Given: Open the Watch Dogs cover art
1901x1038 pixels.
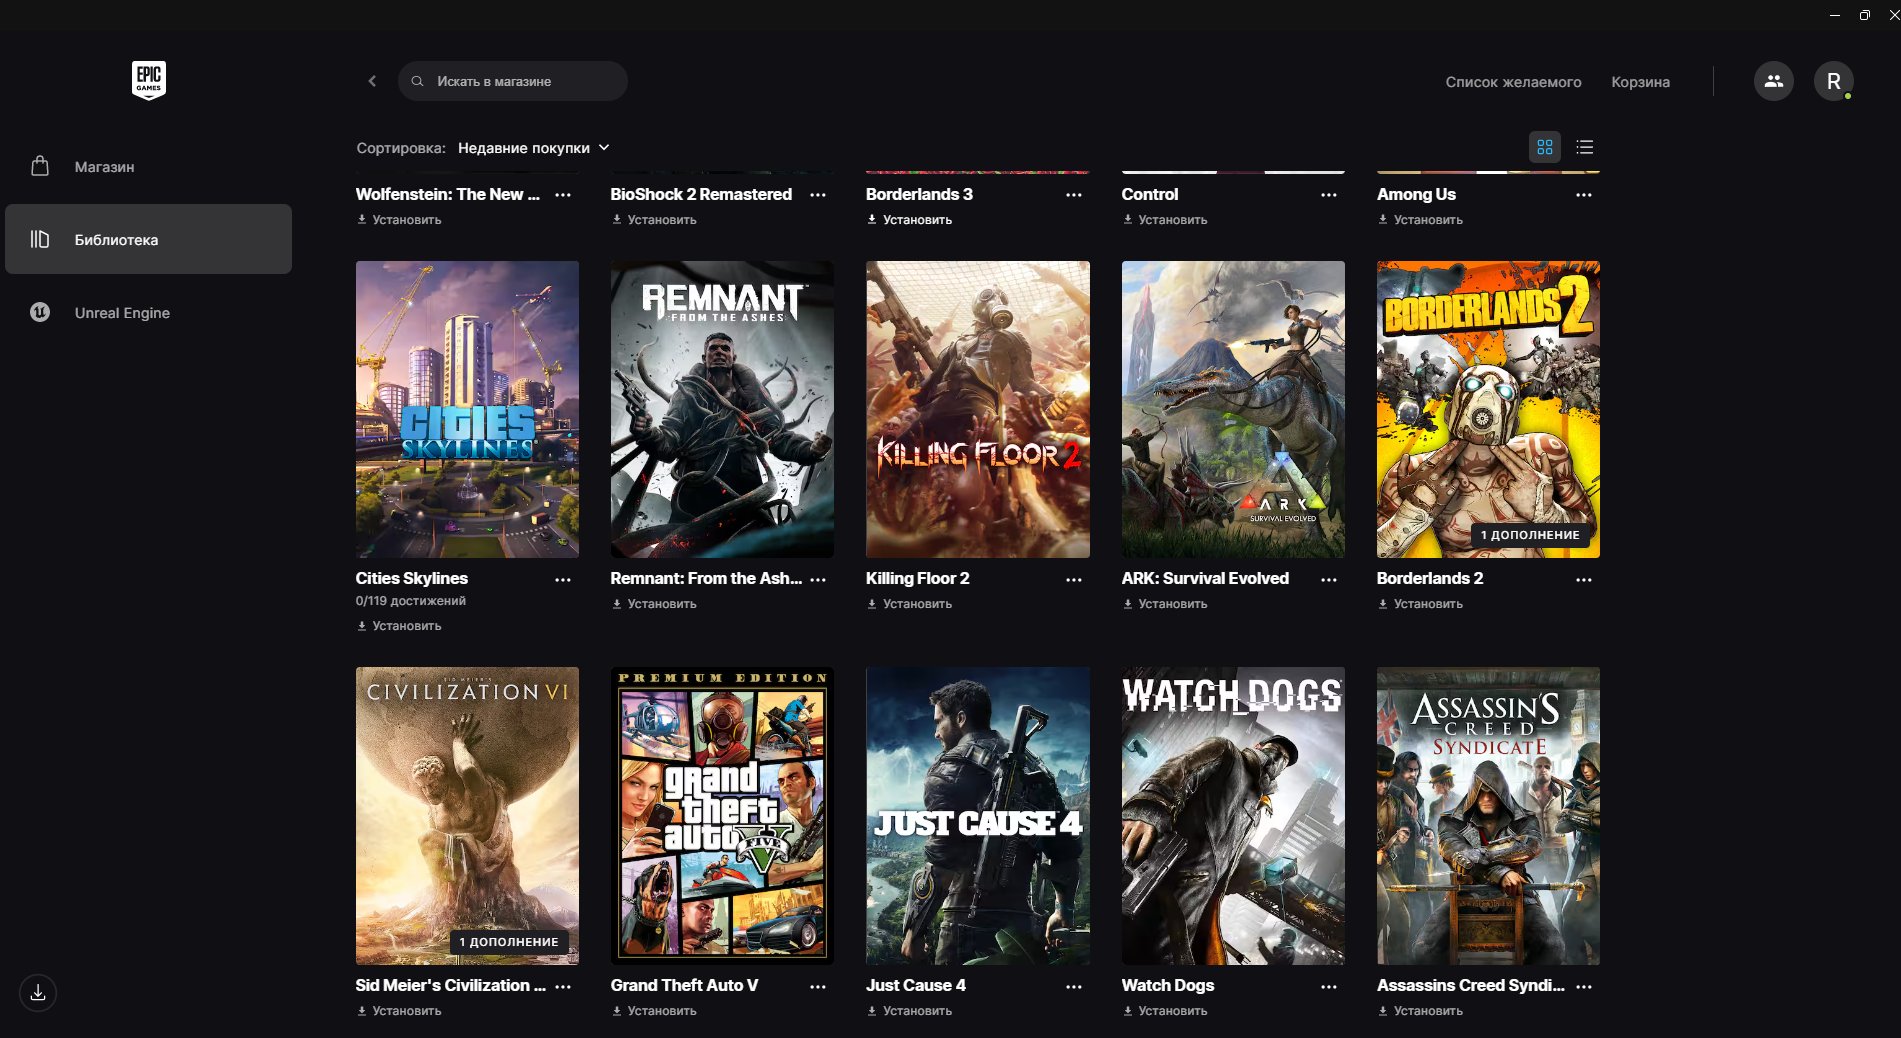Looking at the screenshot, I should [1233, 816].
